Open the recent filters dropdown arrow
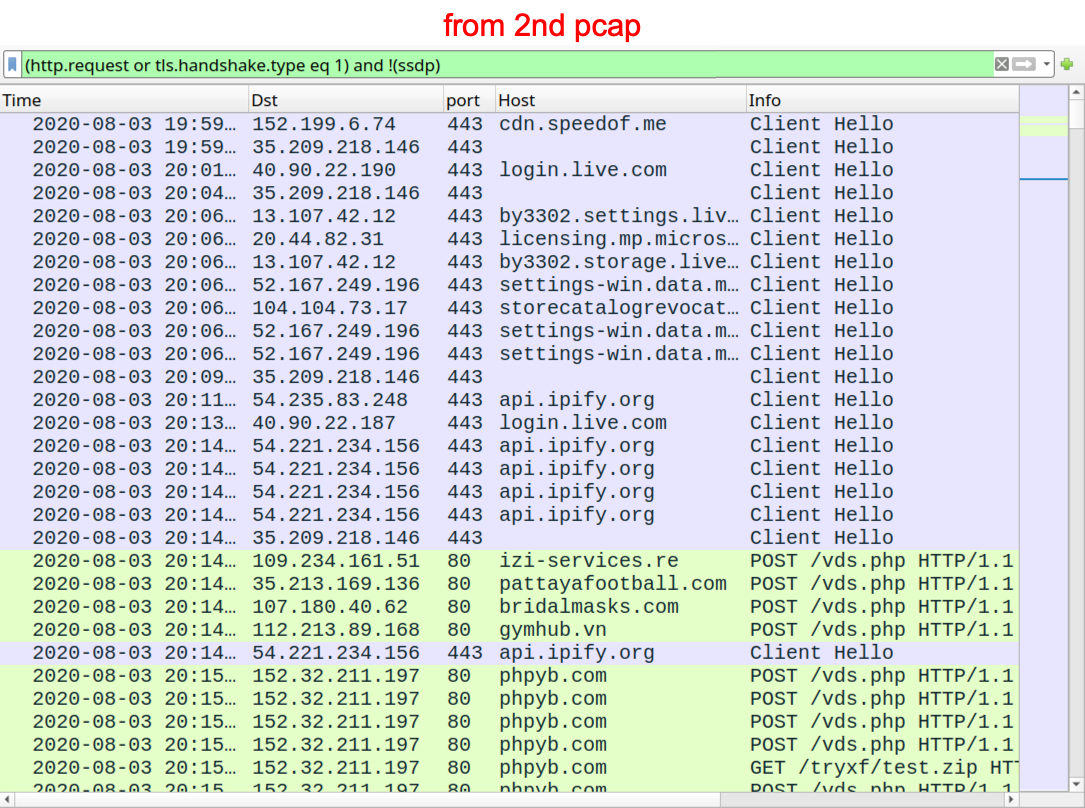Image resolution: width=1085 pixels, height=808 pixels. coord(1046,64)
